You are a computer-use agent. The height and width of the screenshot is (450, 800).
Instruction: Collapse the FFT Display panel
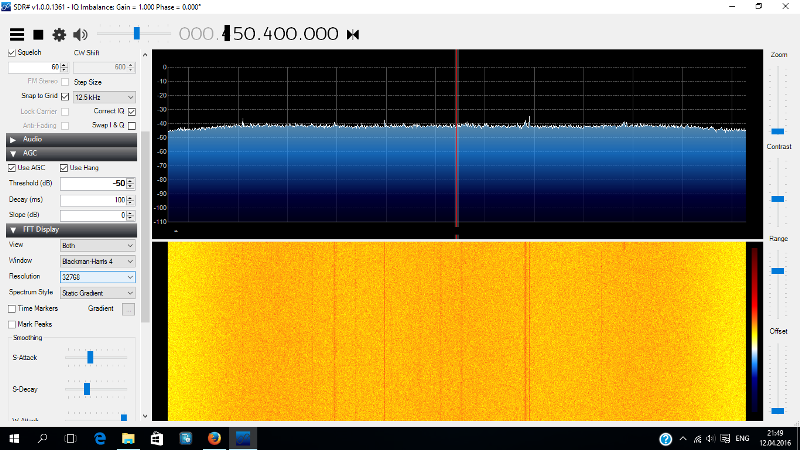coord(71,230)
